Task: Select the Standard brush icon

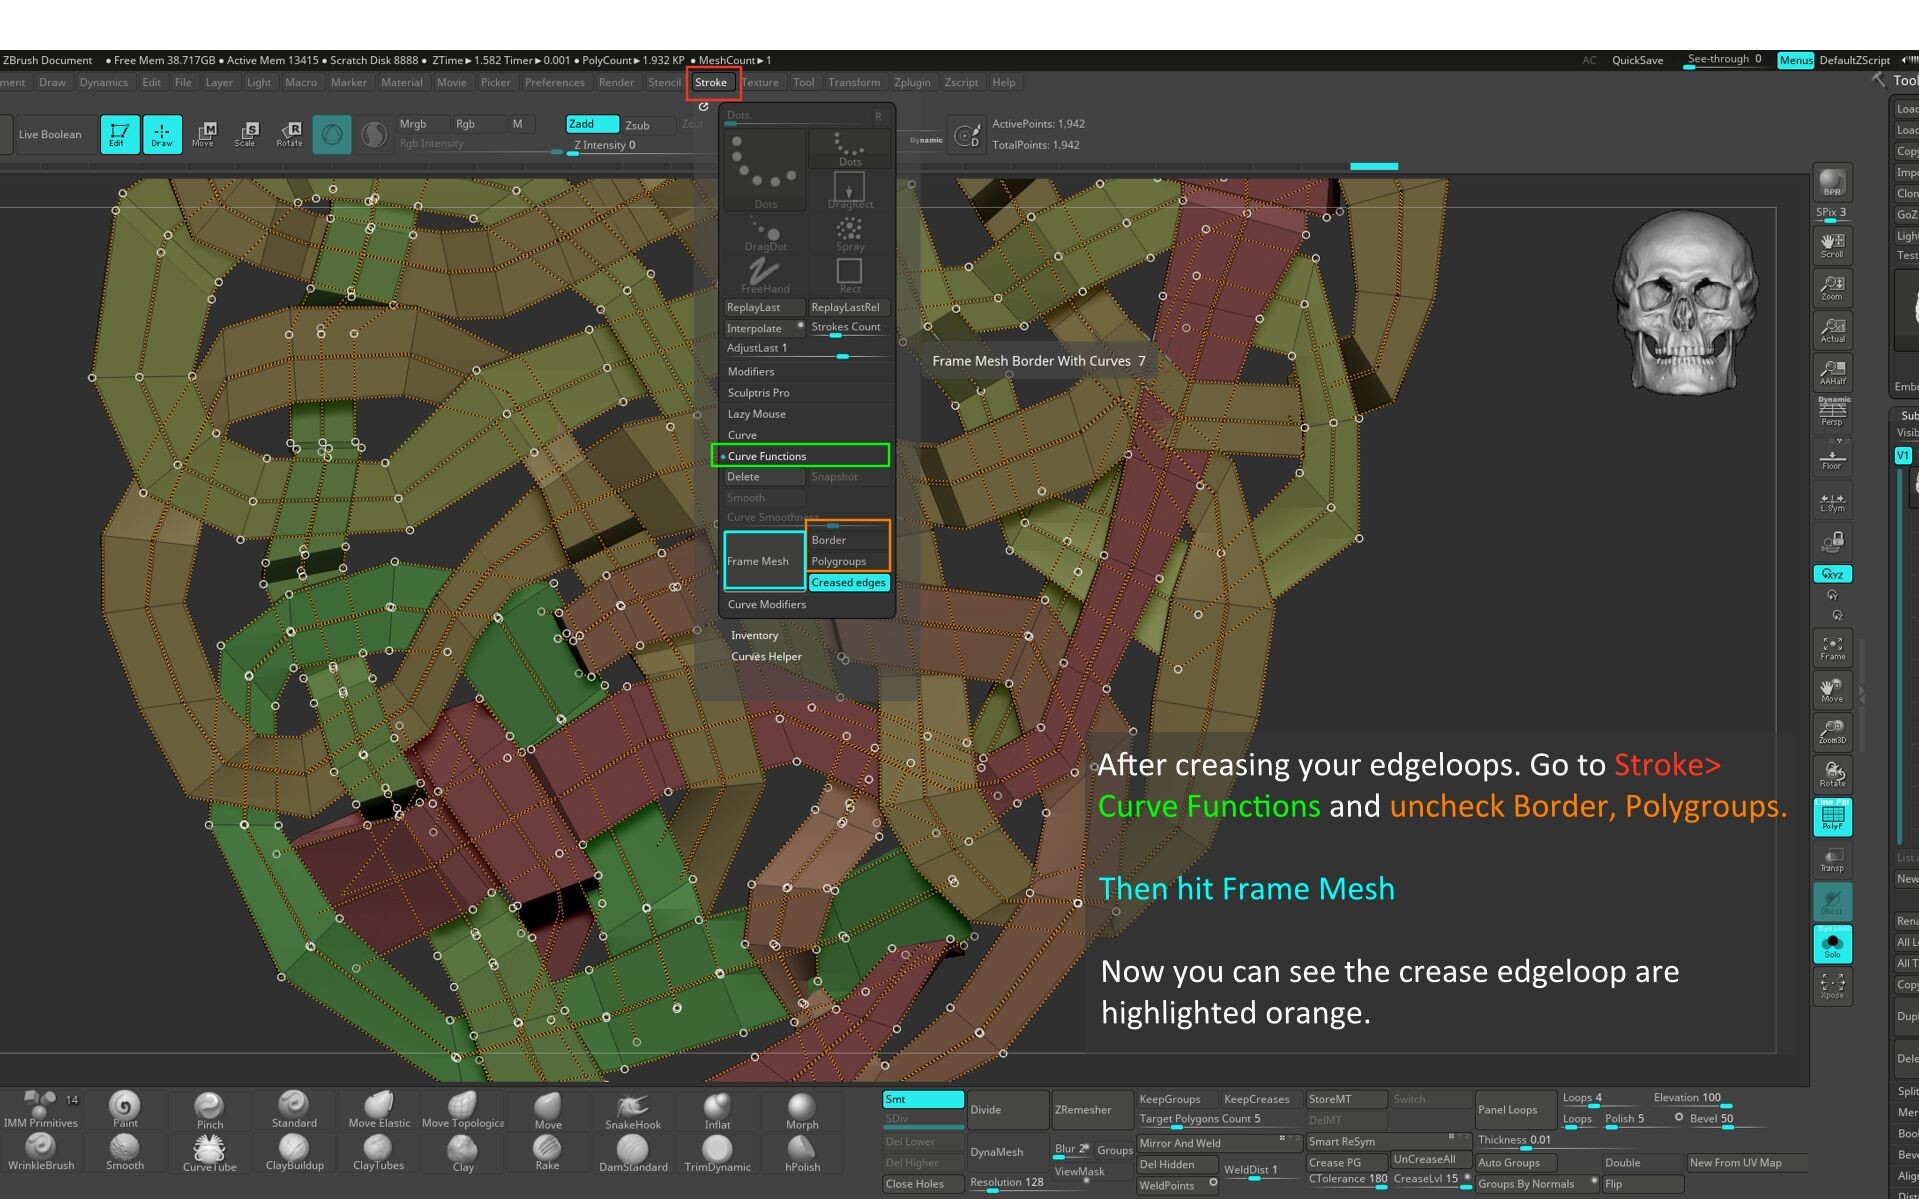Action: (294, 1110)
